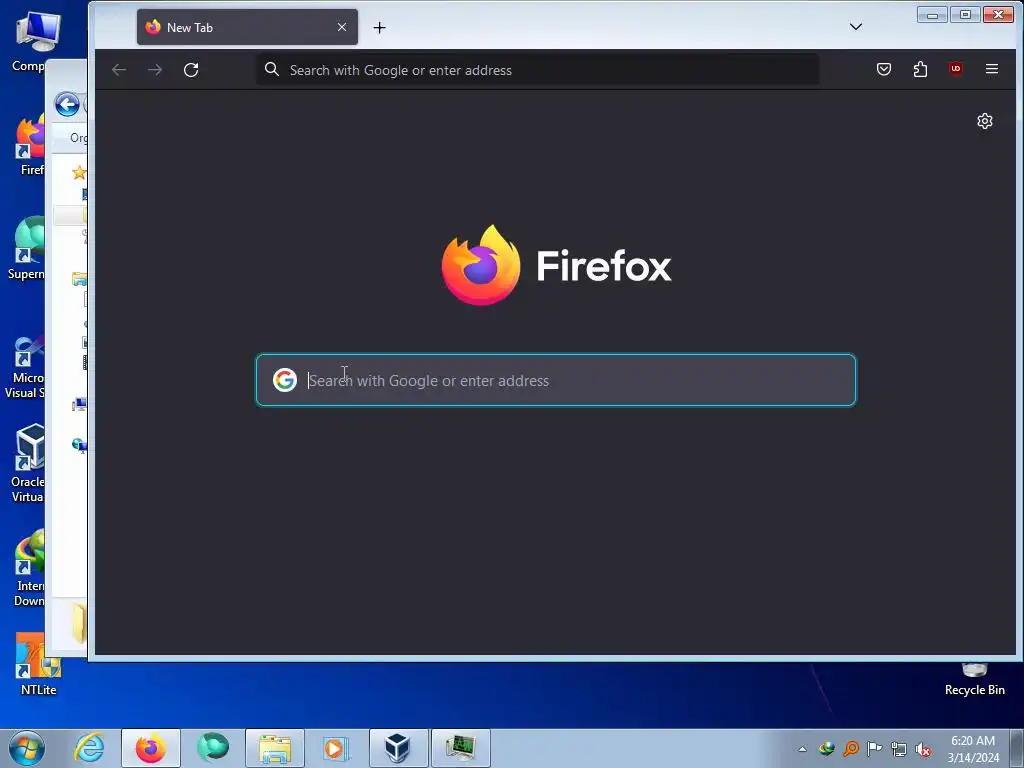1024x768 pixels.
Task: Open a new tab with plus button
Action: point(379,27)
